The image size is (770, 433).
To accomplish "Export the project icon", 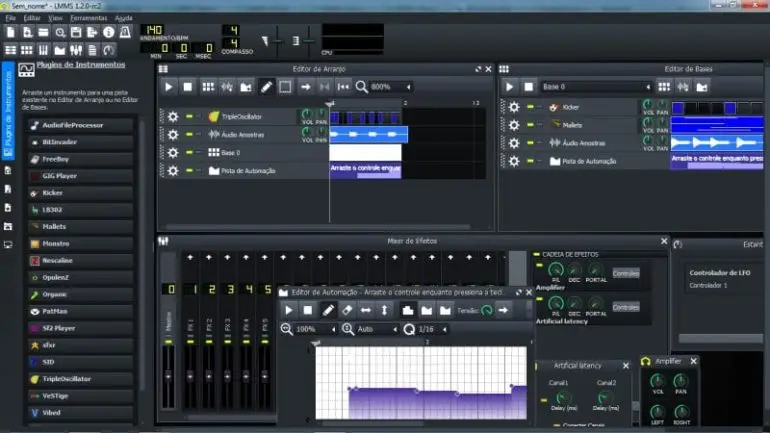I will click(x=92, y=32).
